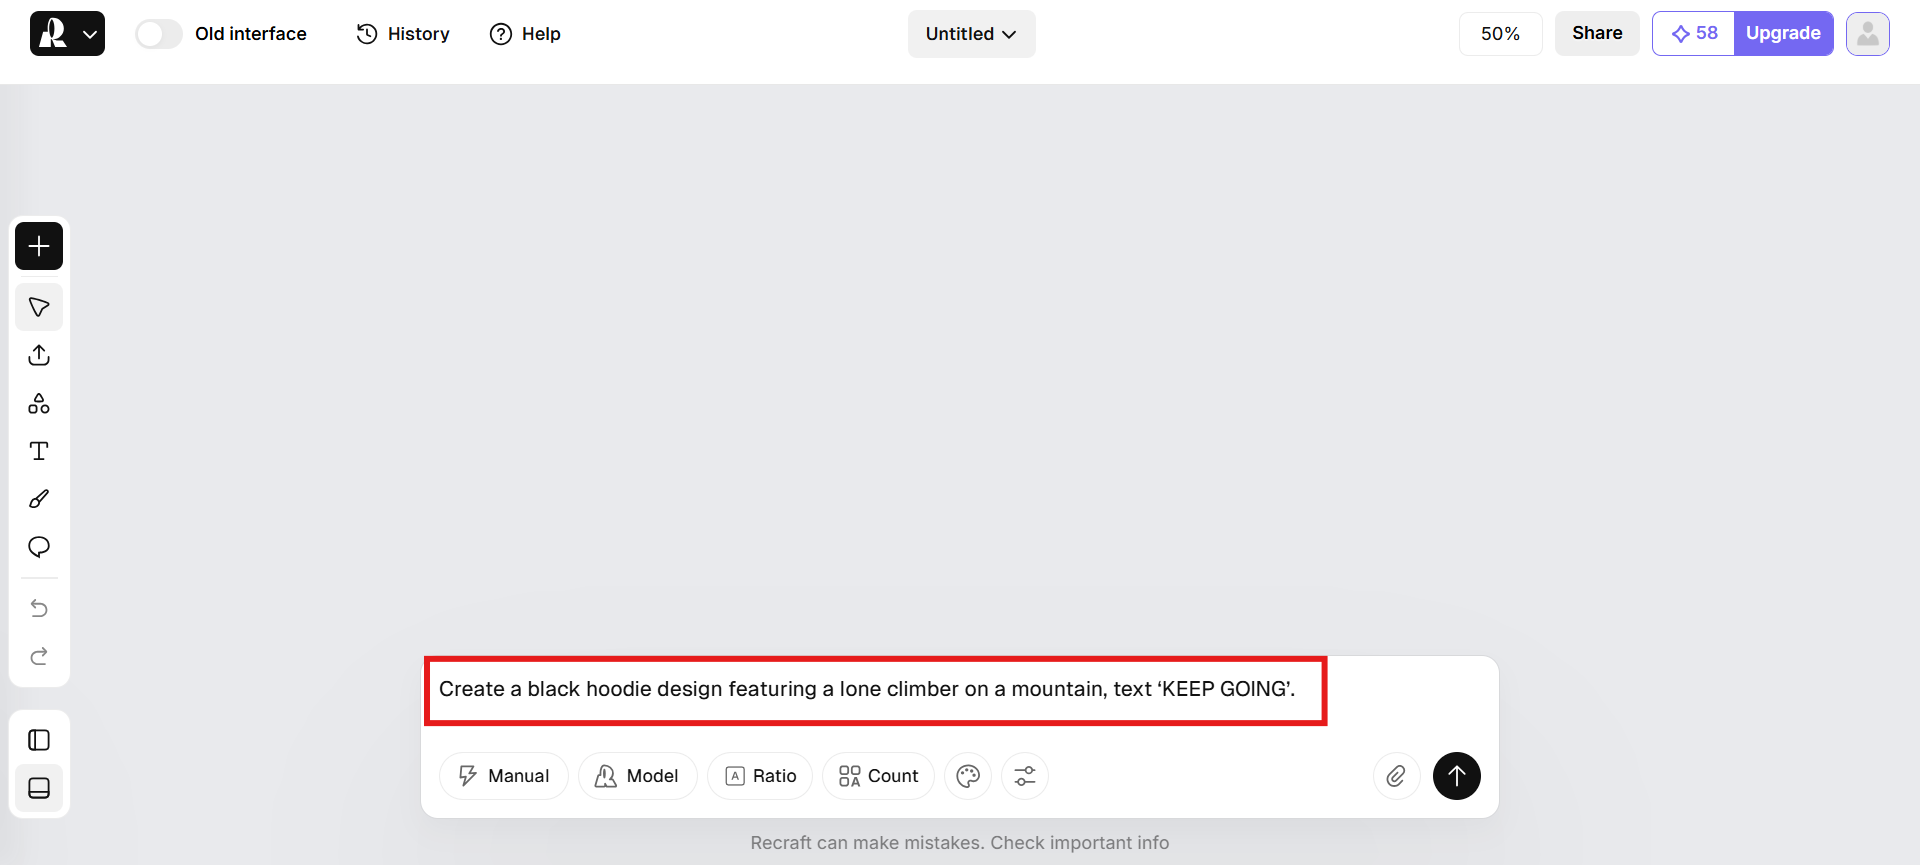Expand the Untitled project name dropdown
1920x865 pixels.
(x=971, y=34)
